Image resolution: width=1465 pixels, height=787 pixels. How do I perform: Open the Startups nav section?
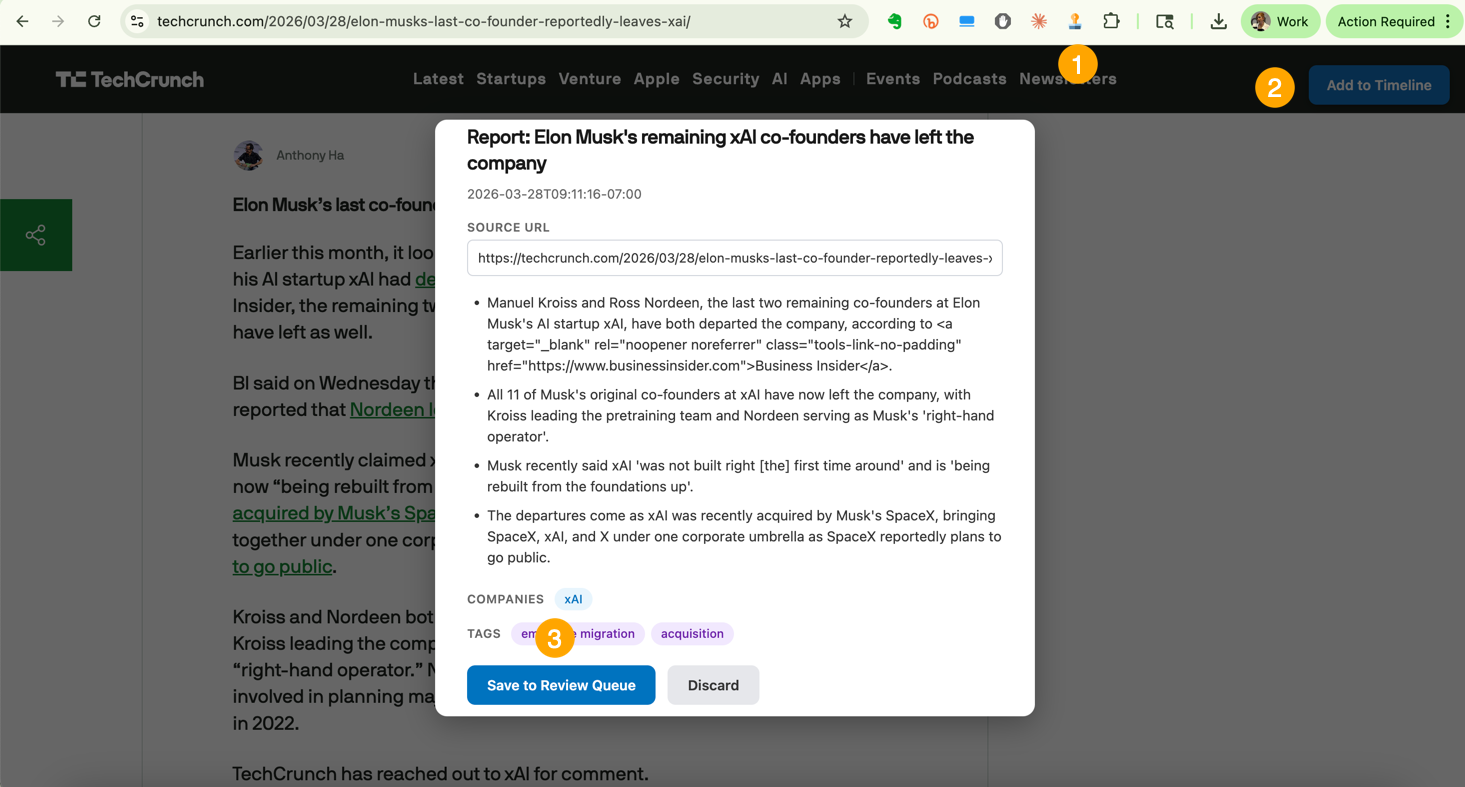click(511, 79)
